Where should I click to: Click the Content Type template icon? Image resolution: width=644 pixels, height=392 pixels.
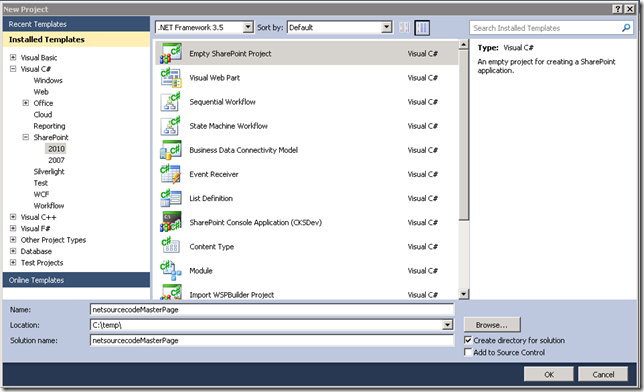[170, 247]
